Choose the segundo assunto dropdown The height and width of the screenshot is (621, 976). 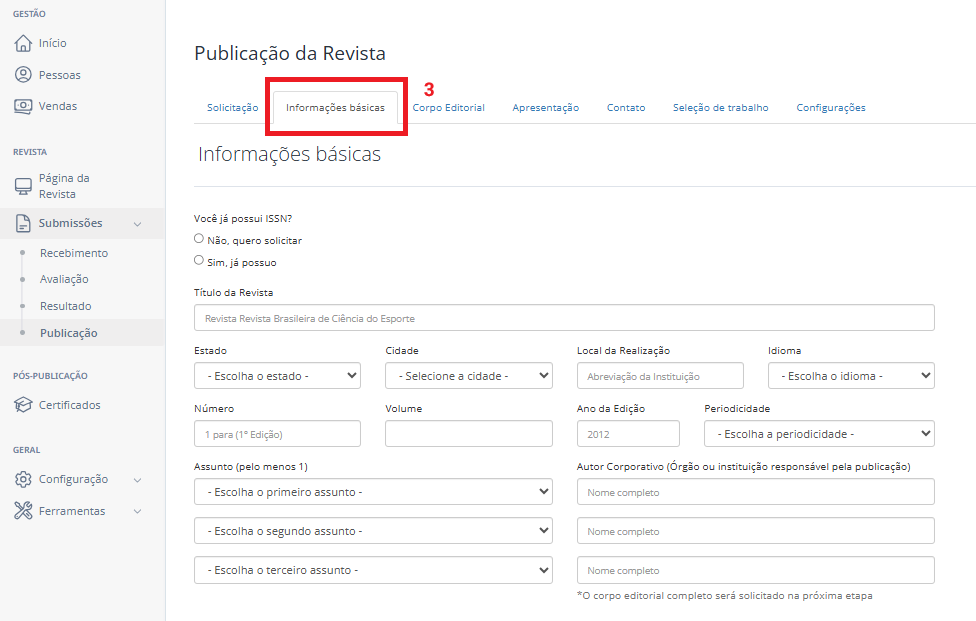click(x=373, y=531)
